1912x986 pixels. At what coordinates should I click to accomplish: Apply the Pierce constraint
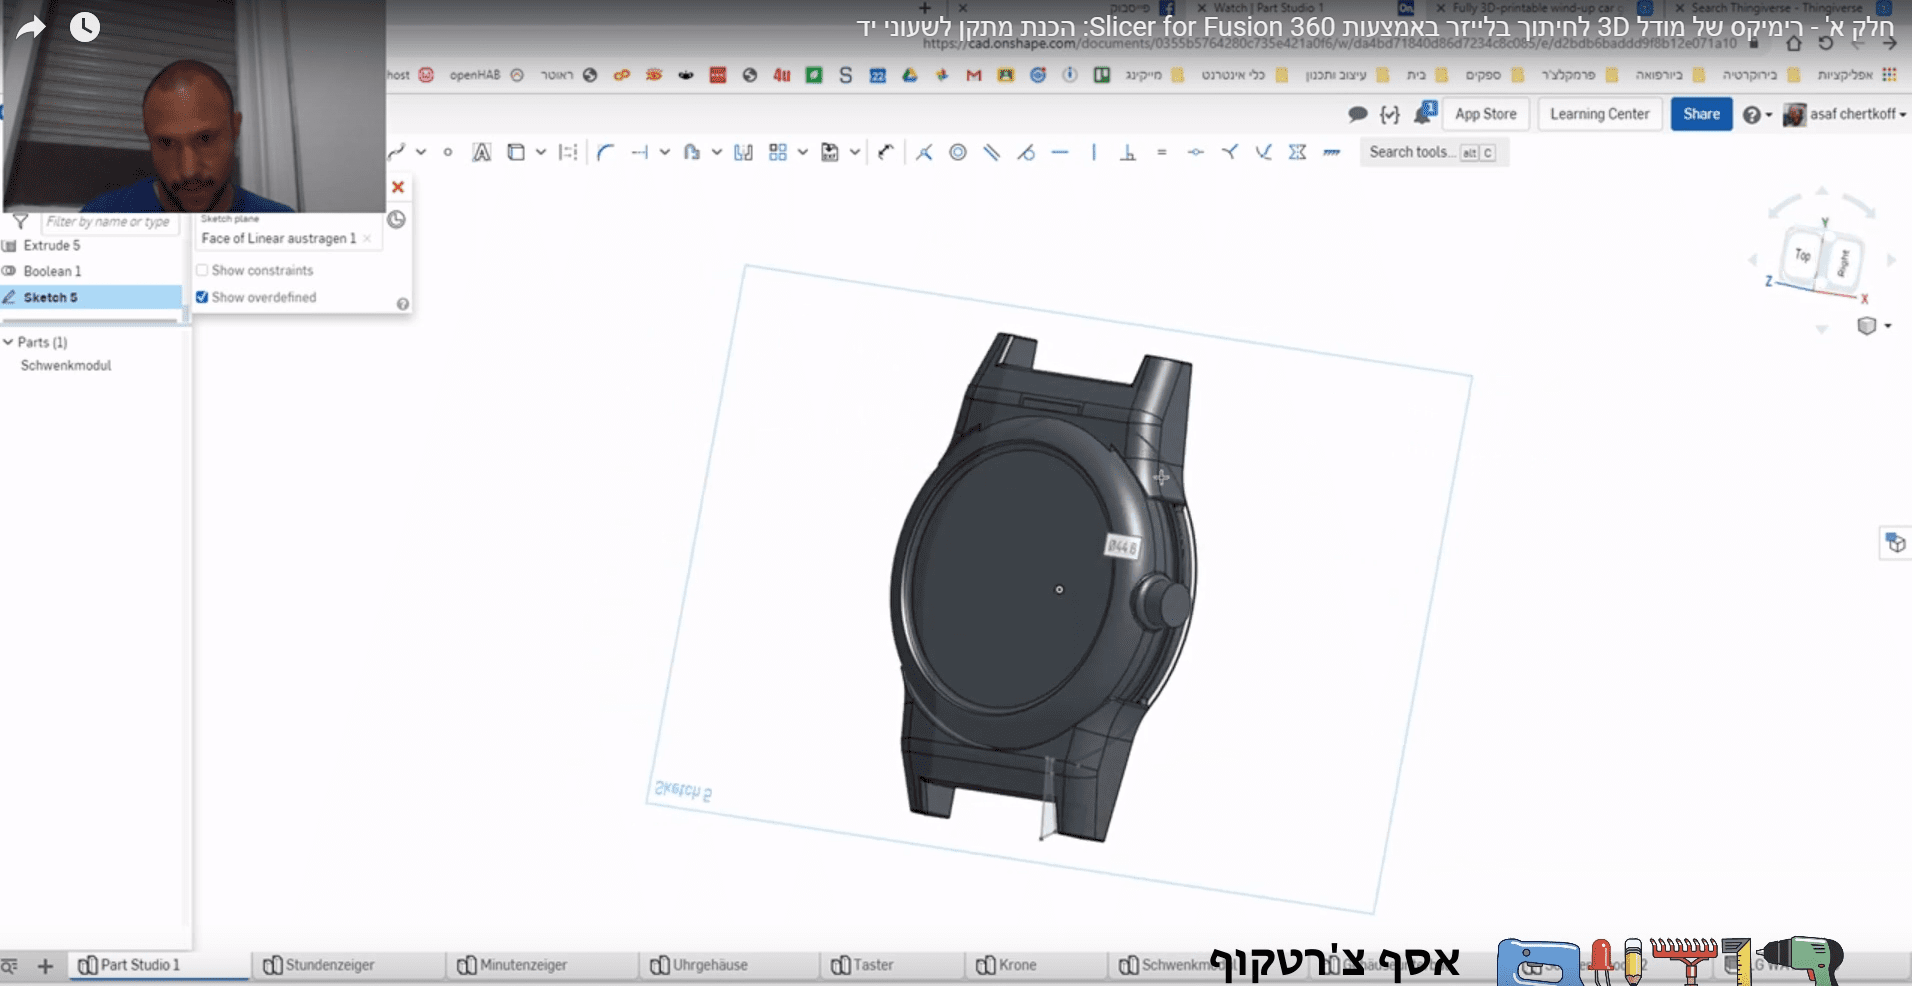[x=1264, y=152]
